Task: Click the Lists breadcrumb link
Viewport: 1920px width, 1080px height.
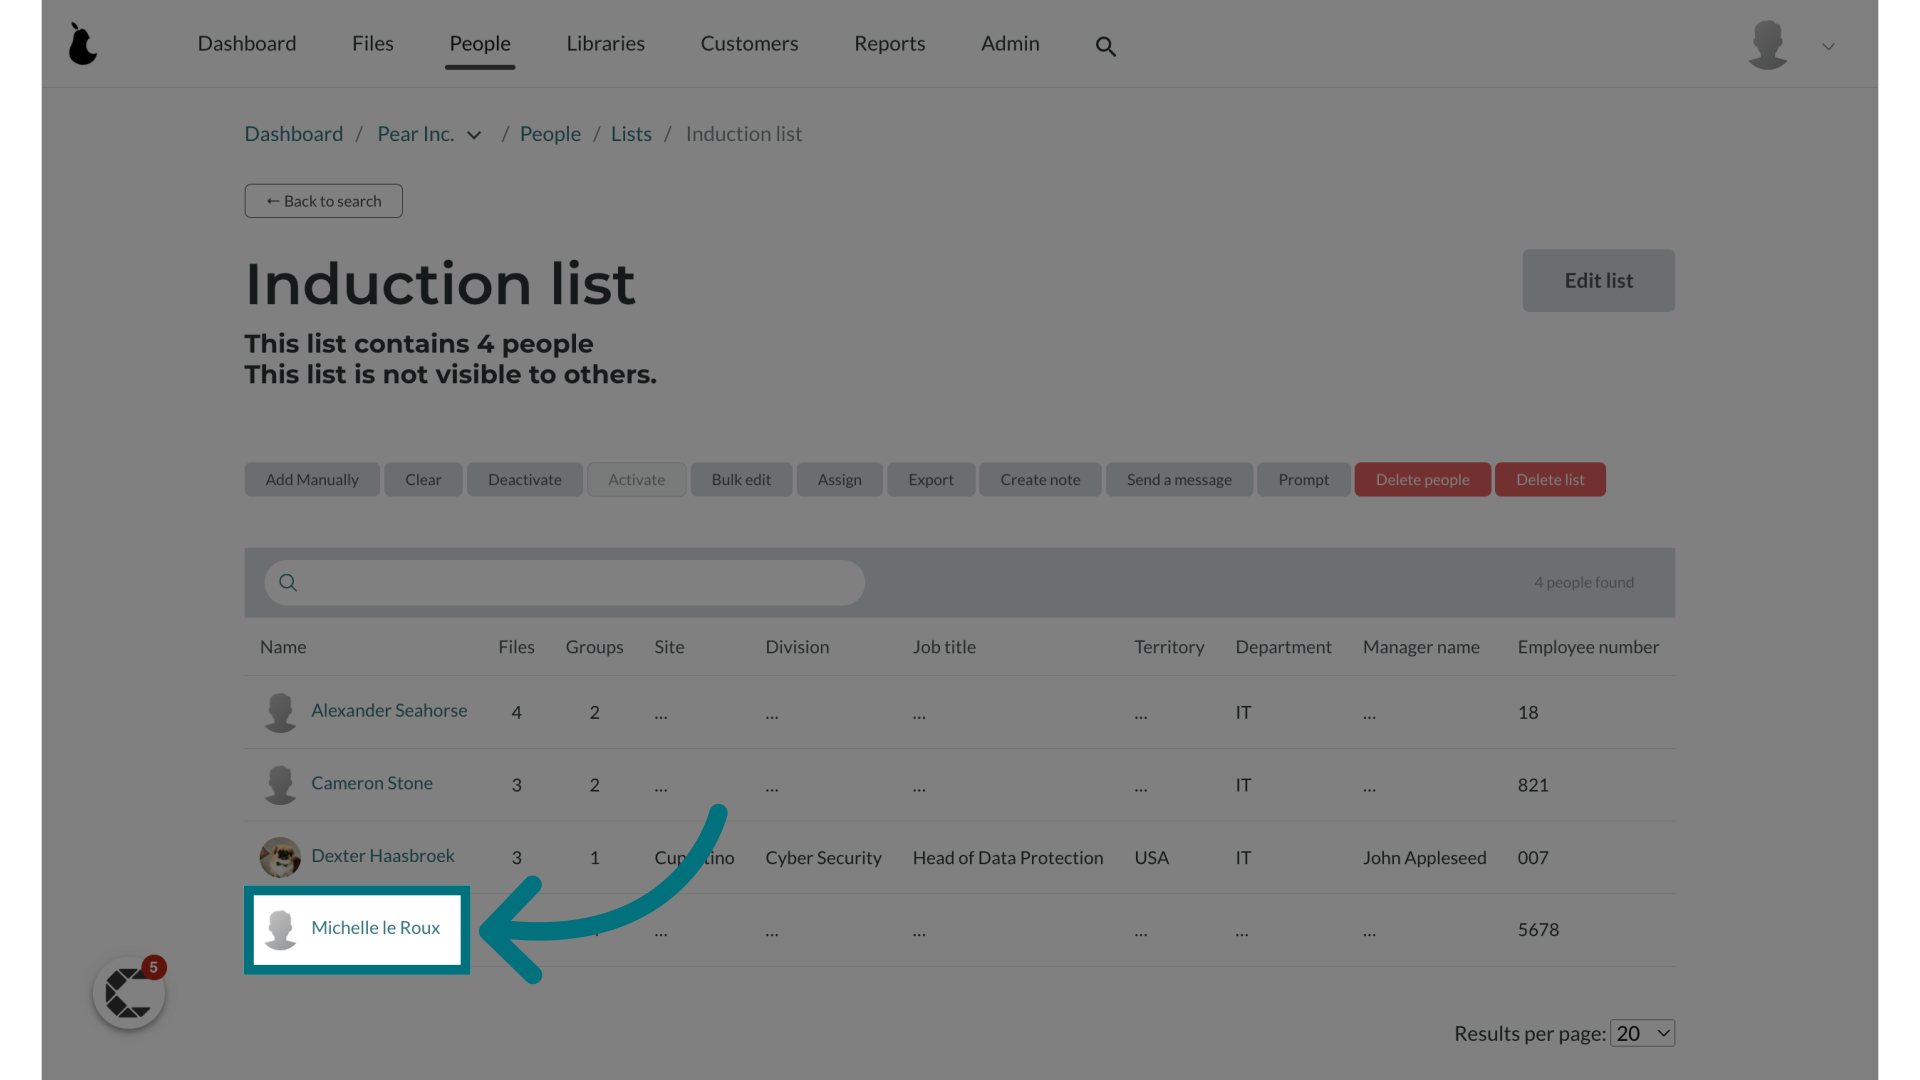Action: (632, 133)
